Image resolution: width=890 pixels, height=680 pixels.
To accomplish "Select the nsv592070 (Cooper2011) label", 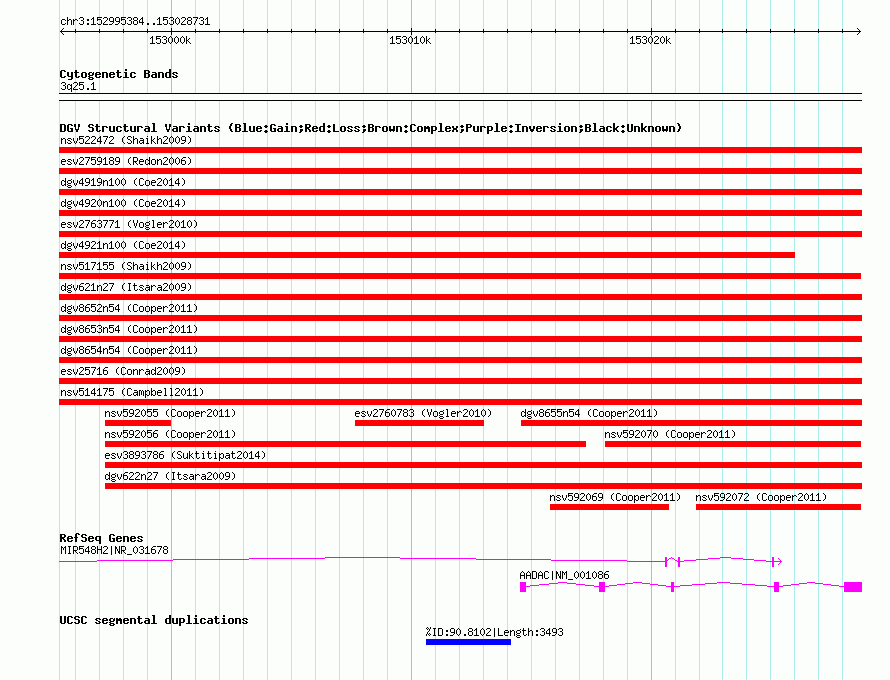I will [670, 434].
